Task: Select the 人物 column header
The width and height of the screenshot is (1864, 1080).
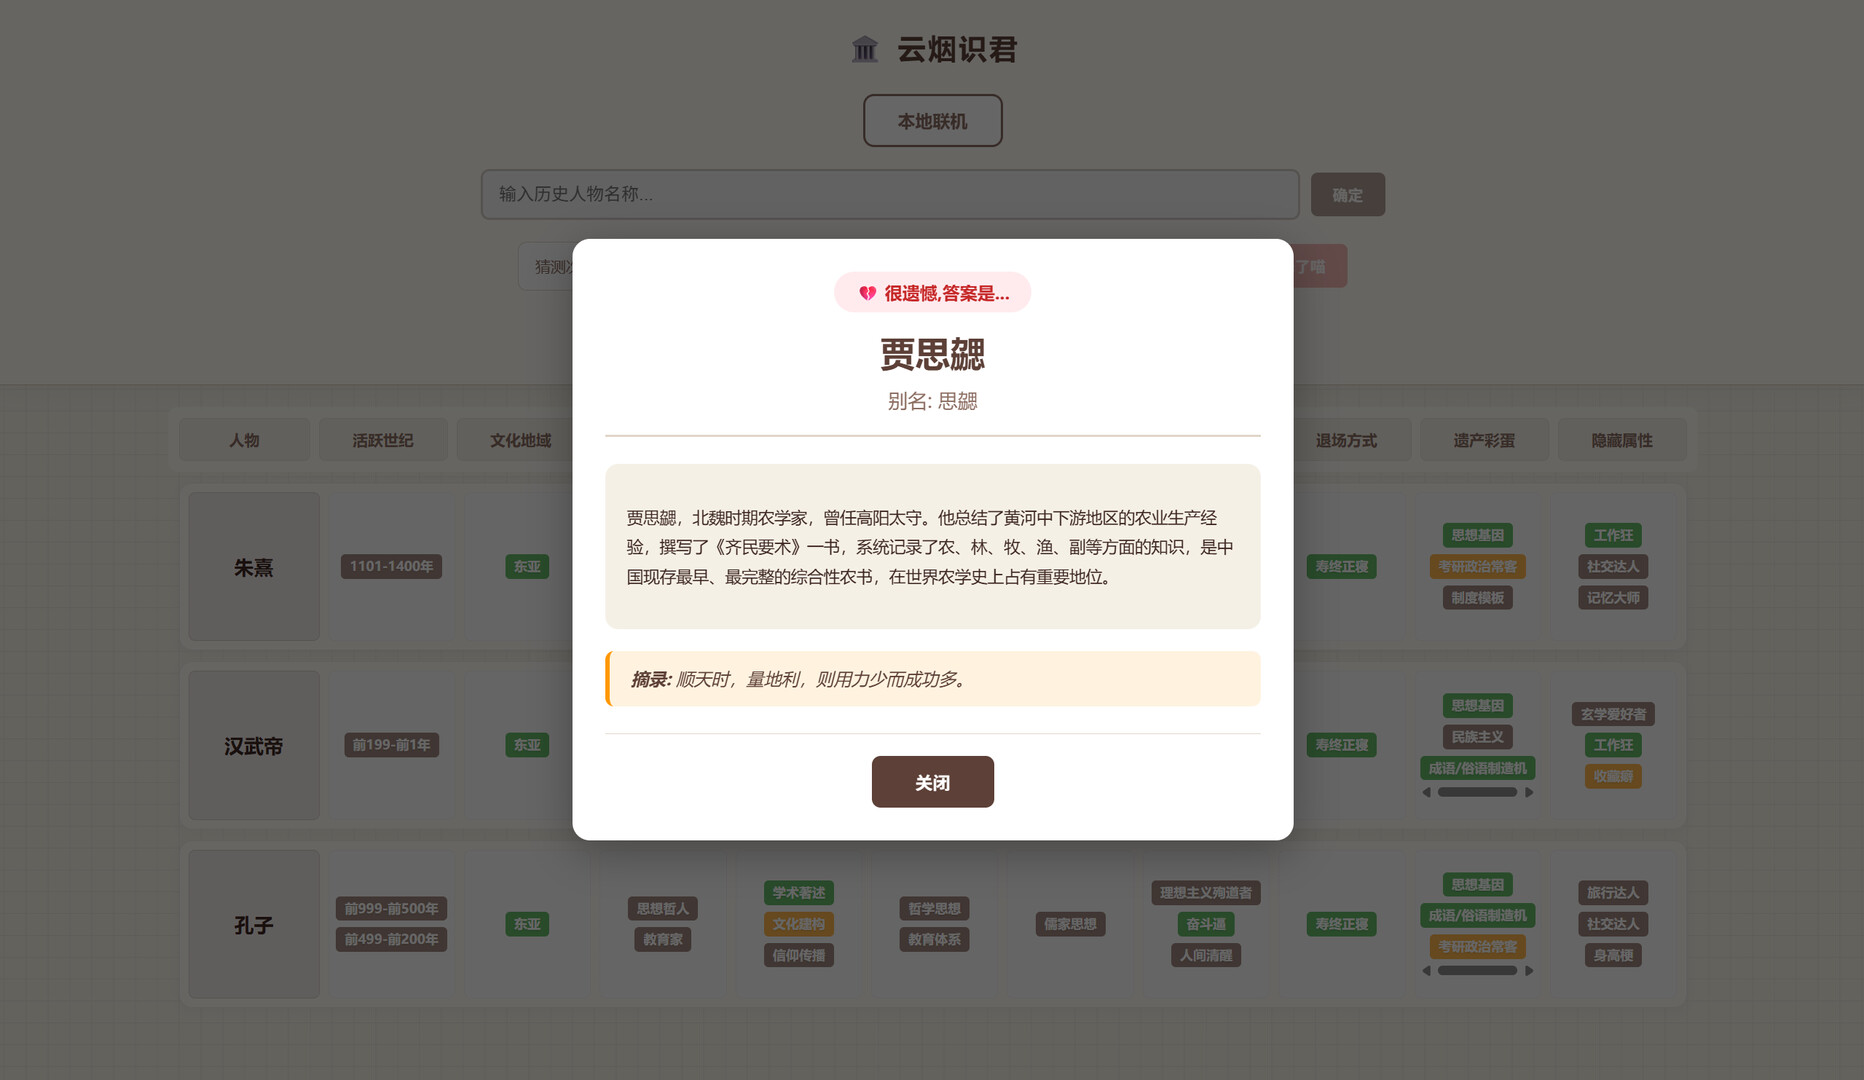Action: [244, 441]
